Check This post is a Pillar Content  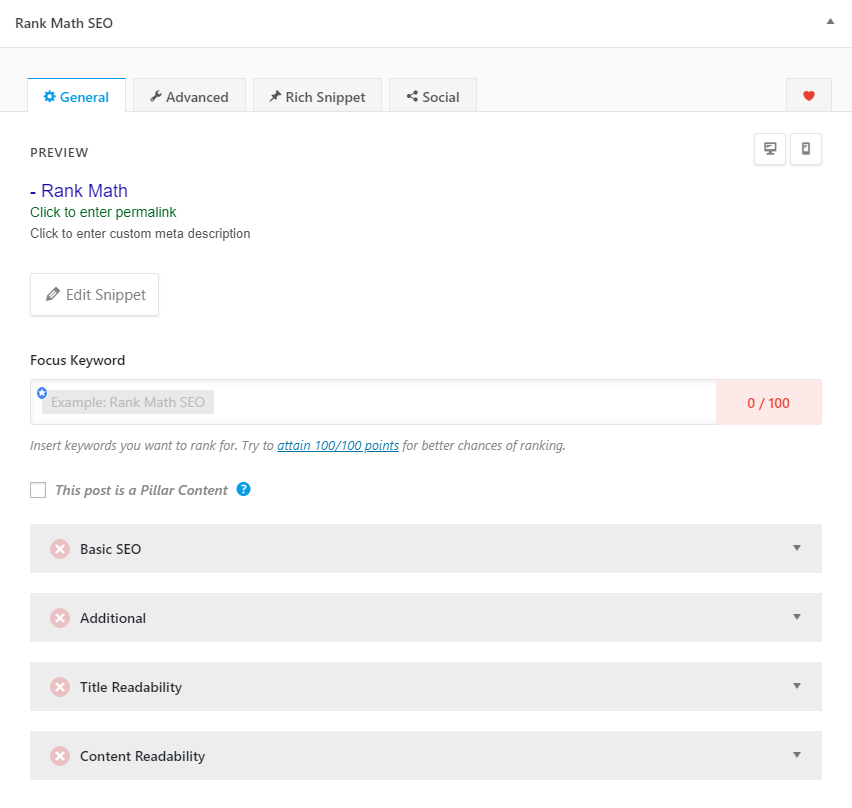pos(38,490)
